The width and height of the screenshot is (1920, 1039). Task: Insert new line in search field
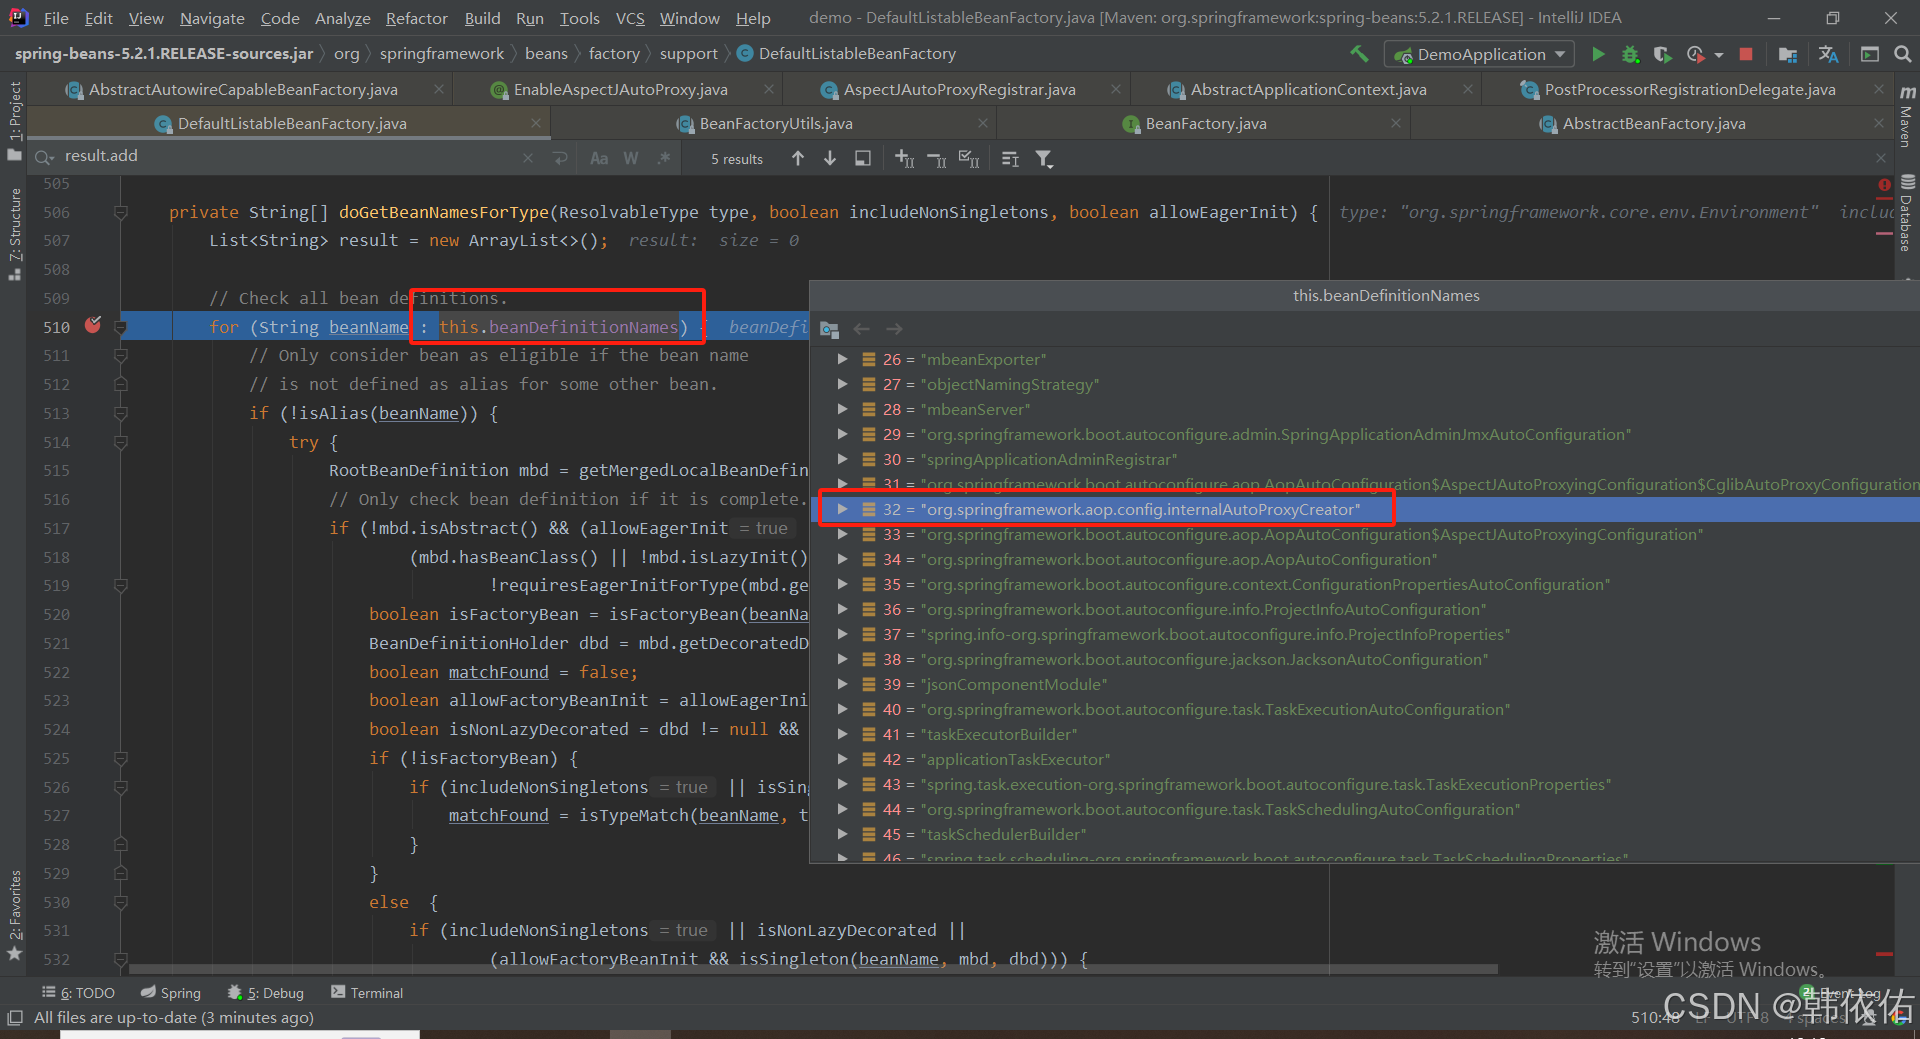pyautogui.click(x=560, y=158)
